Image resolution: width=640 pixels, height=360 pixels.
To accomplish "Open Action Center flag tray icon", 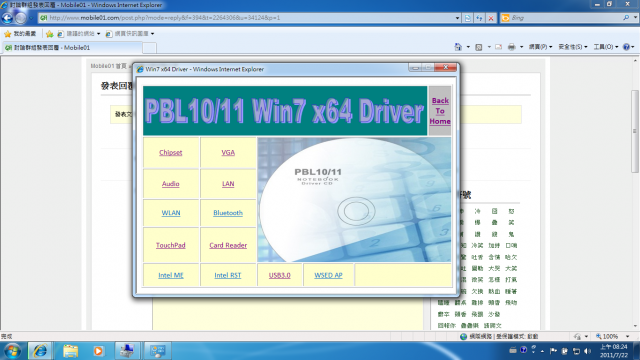I will [x=553, y=351].
